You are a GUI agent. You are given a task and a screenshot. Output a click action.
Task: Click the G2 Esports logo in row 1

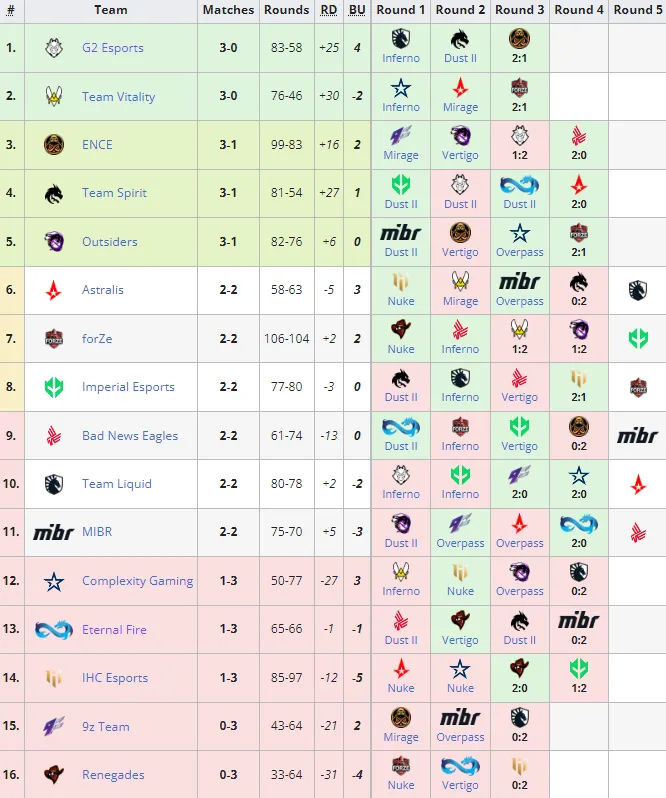click(54, 48)
